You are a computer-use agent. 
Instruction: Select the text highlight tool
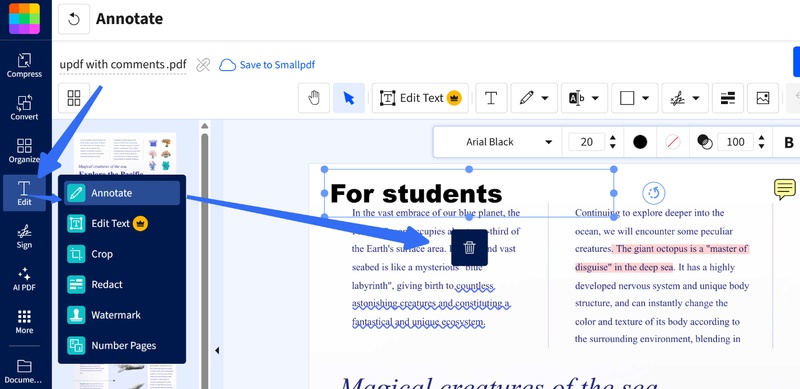(x=577, y=98)
